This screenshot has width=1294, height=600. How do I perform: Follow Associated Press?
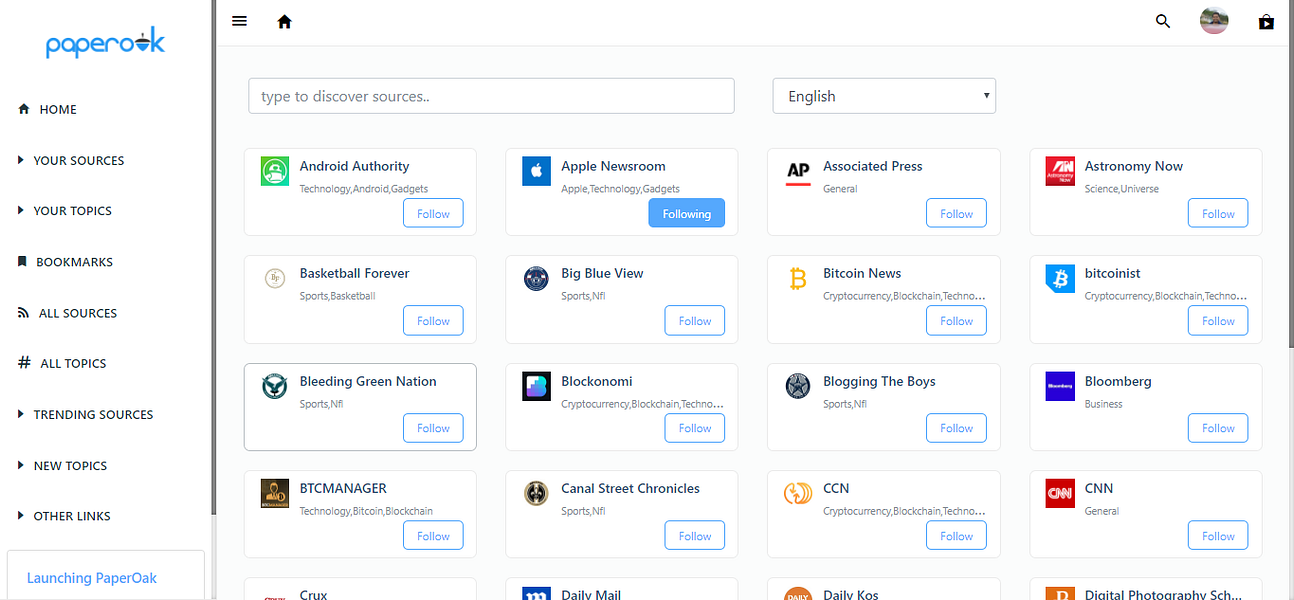956,213
